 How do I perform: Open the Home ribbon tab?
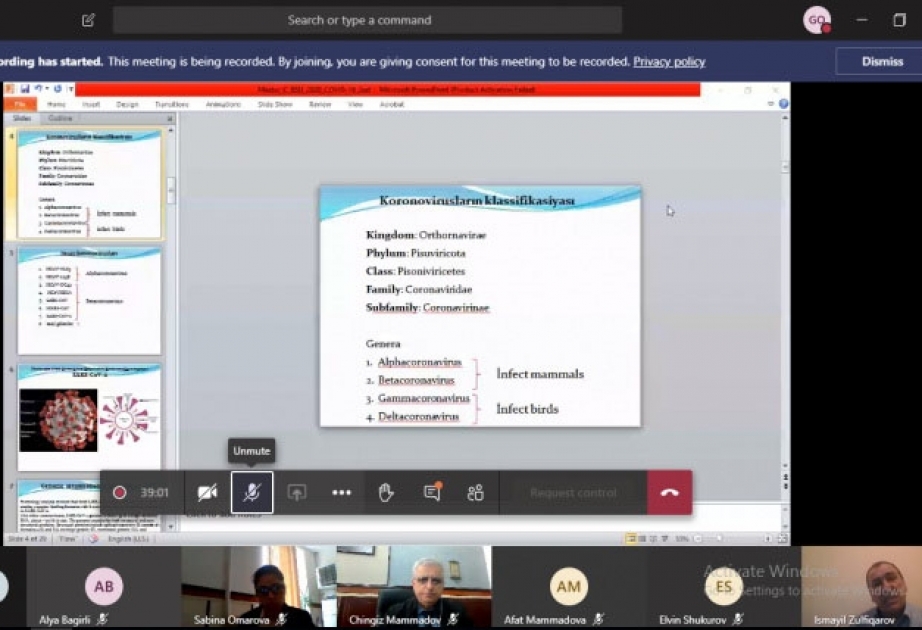56,104
